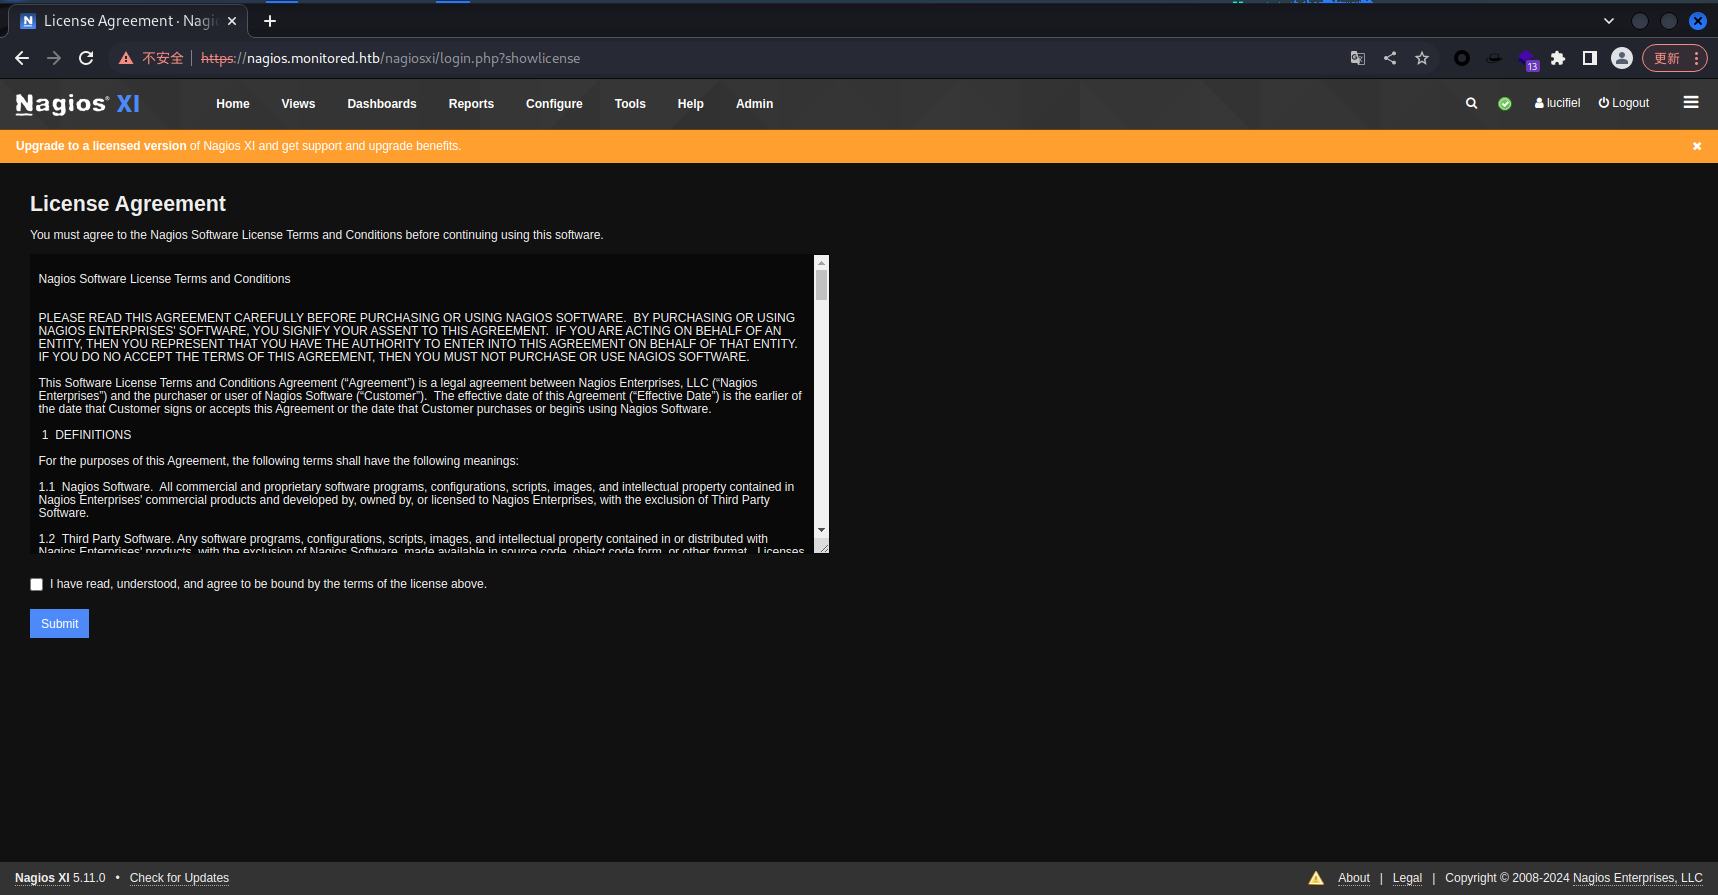Click the Submit button

point(60,624)
